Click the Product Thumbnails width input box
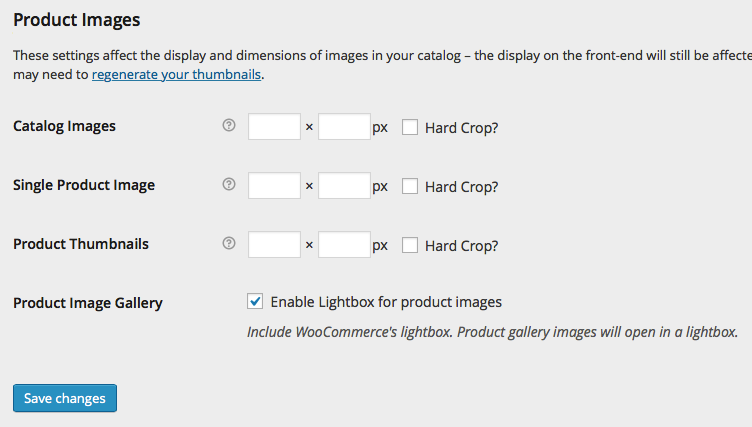This screenshot has width=752, height=427. pyautogui.click(x=274, y=245)
